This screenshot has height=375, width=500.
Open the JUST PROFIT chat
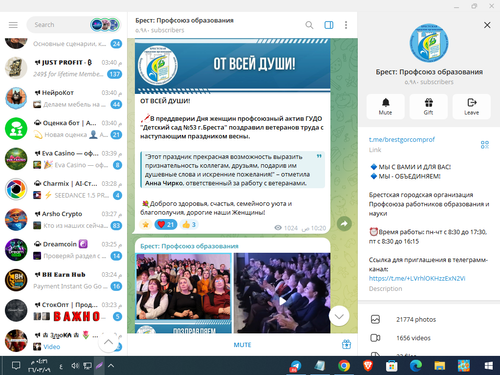point(63,68)
